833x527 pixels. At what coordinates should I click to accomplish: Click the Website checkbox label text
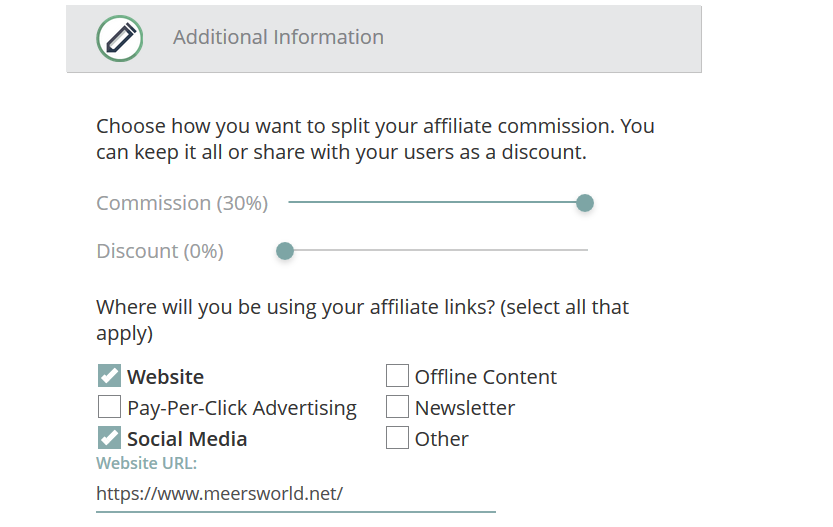[166, 377]
